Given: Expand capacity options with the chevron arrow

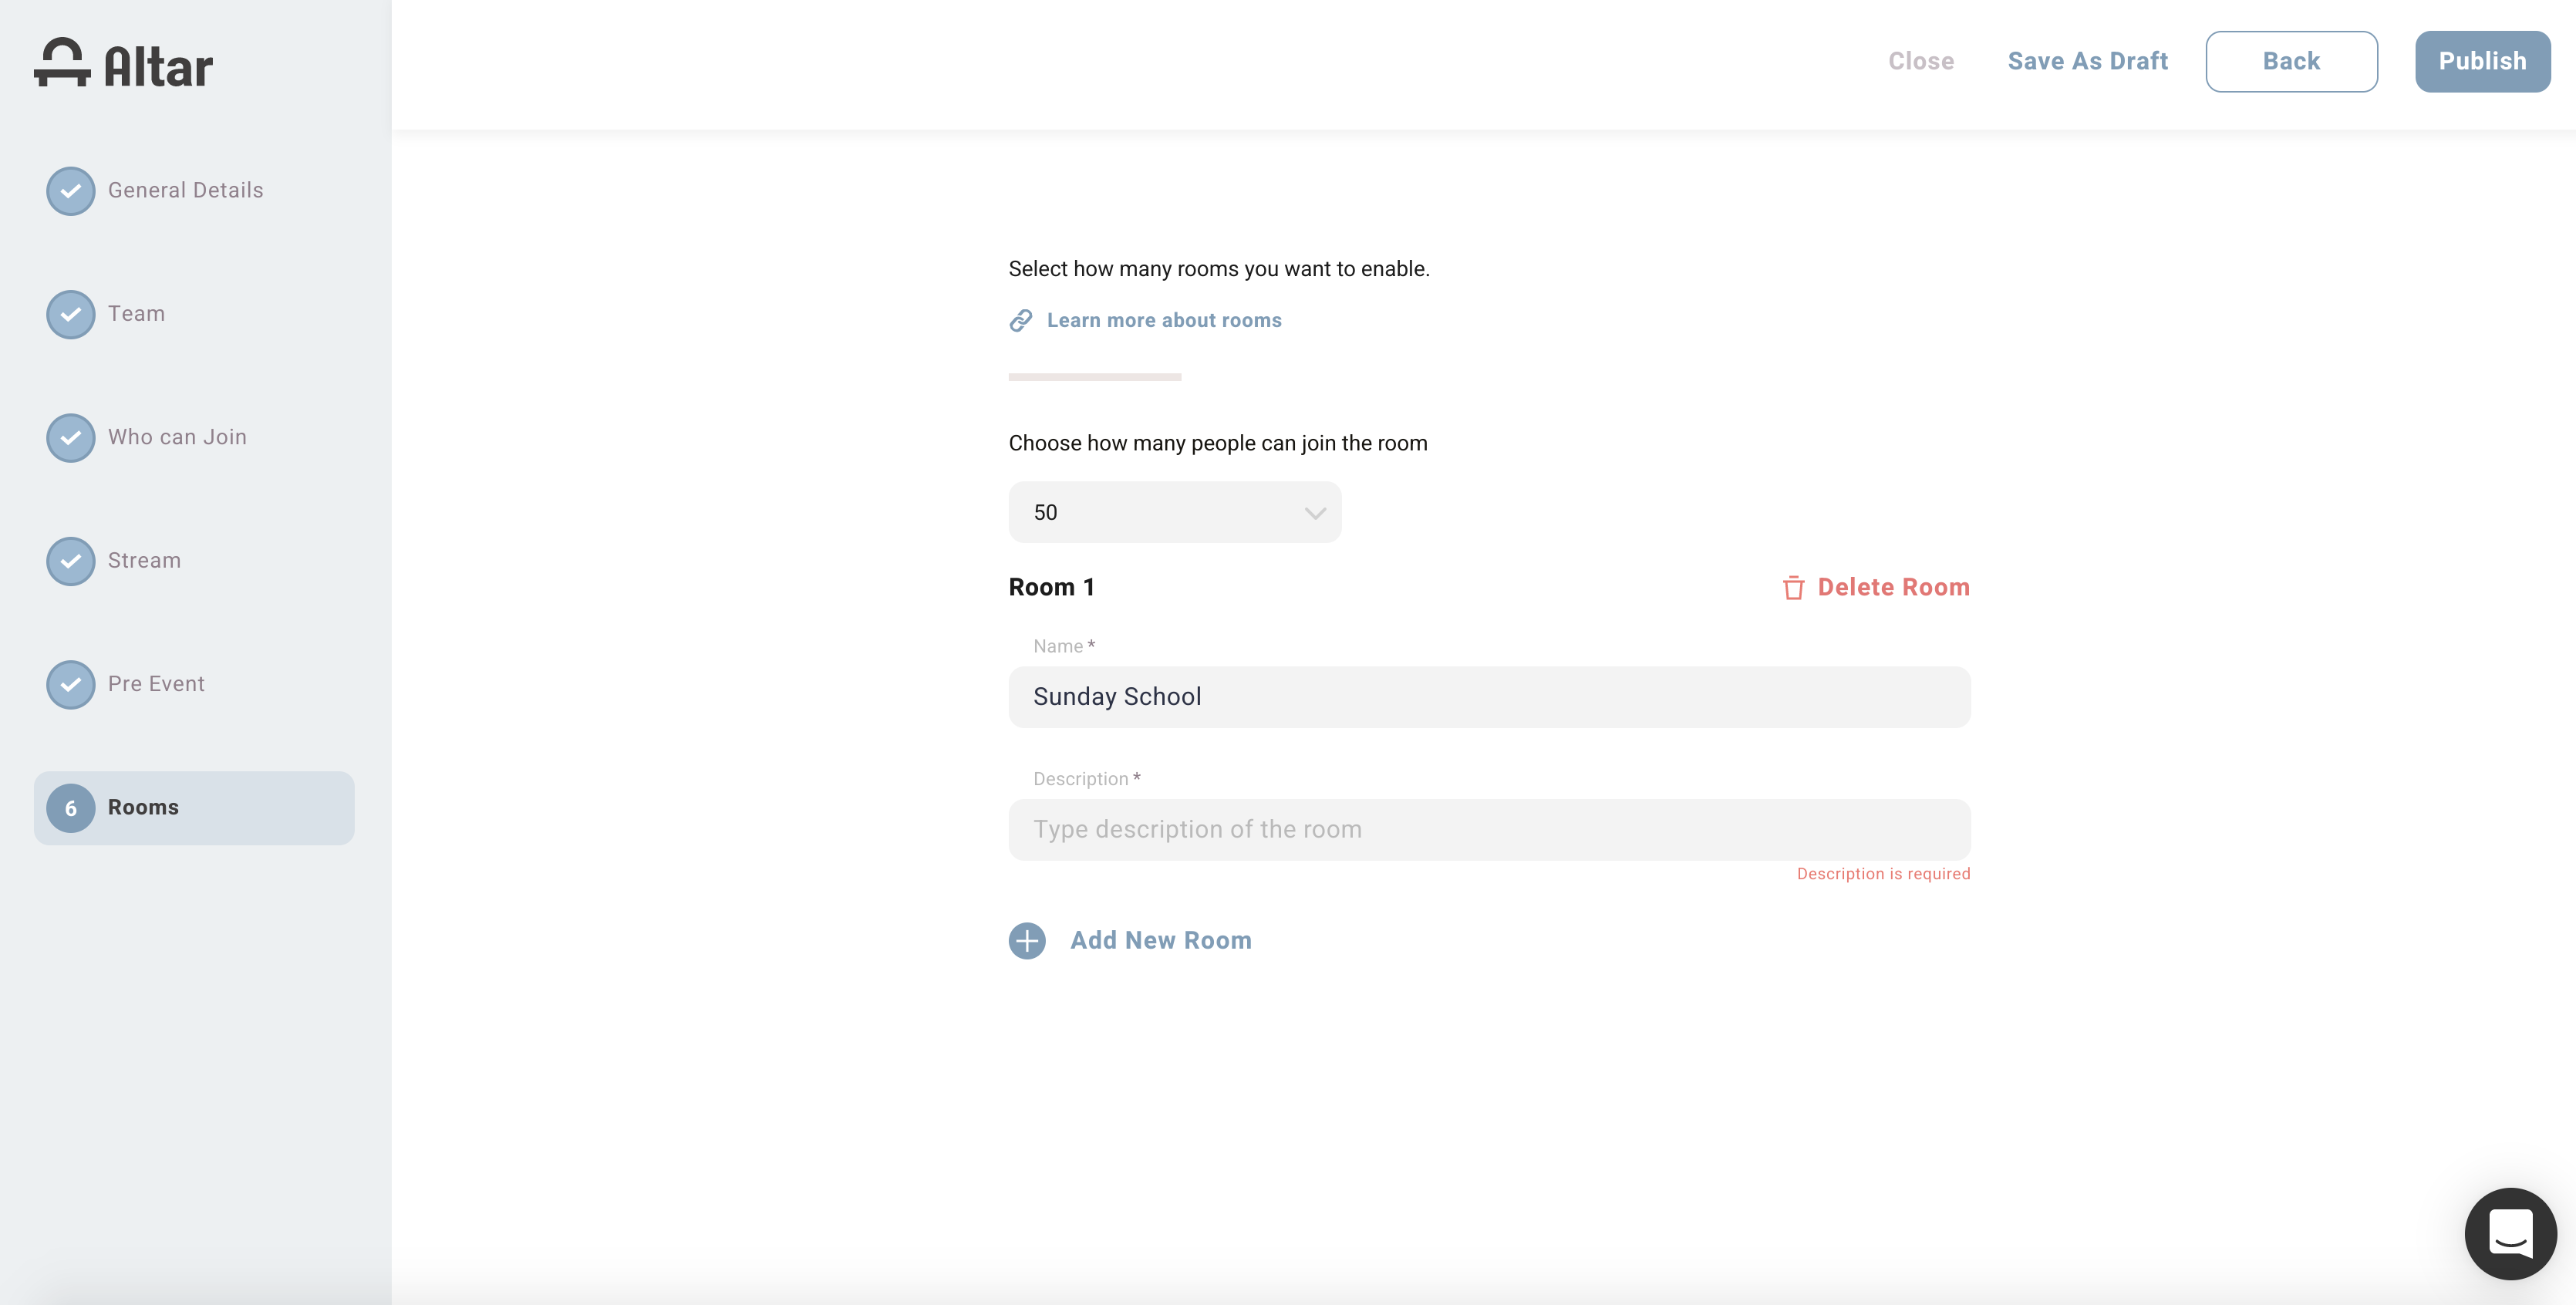Looking at the screenshot, I should tap(1315, 513).
